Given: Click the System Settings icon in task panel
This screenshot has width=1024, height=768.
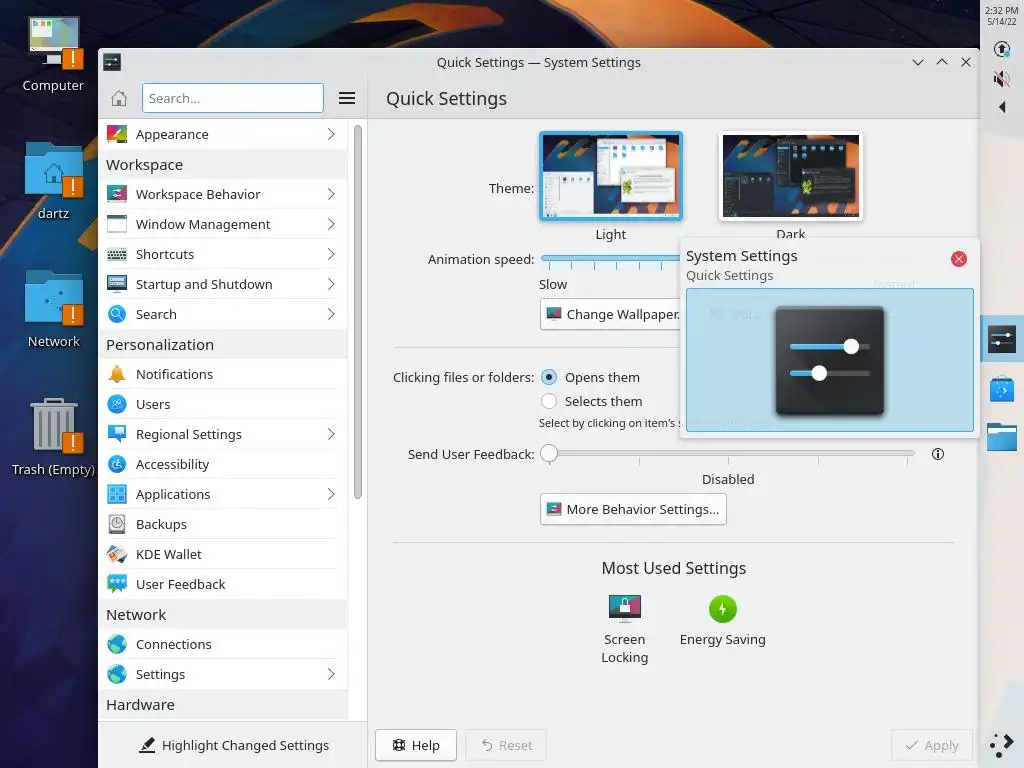Looking at the screenshot, I should click(x=1002, y=339).
